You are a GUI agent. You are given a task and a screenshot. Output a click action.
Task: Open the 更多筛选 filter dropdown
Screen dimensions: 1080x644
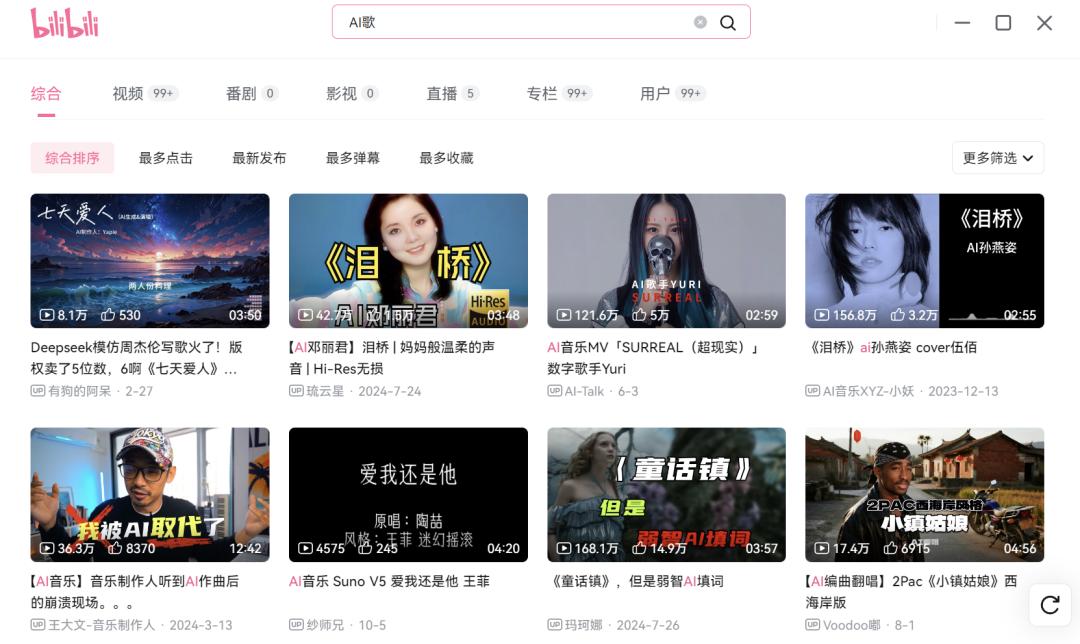click(998, 158)
